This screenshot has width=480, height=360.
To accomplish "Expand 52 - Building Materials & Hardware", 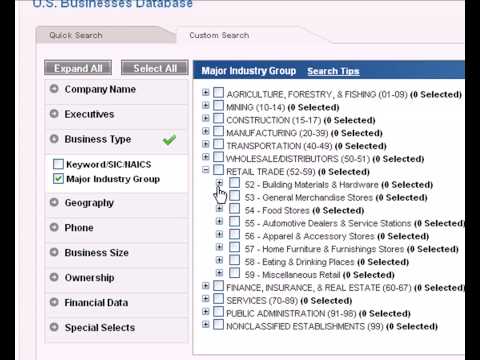I will coord(219,183).
